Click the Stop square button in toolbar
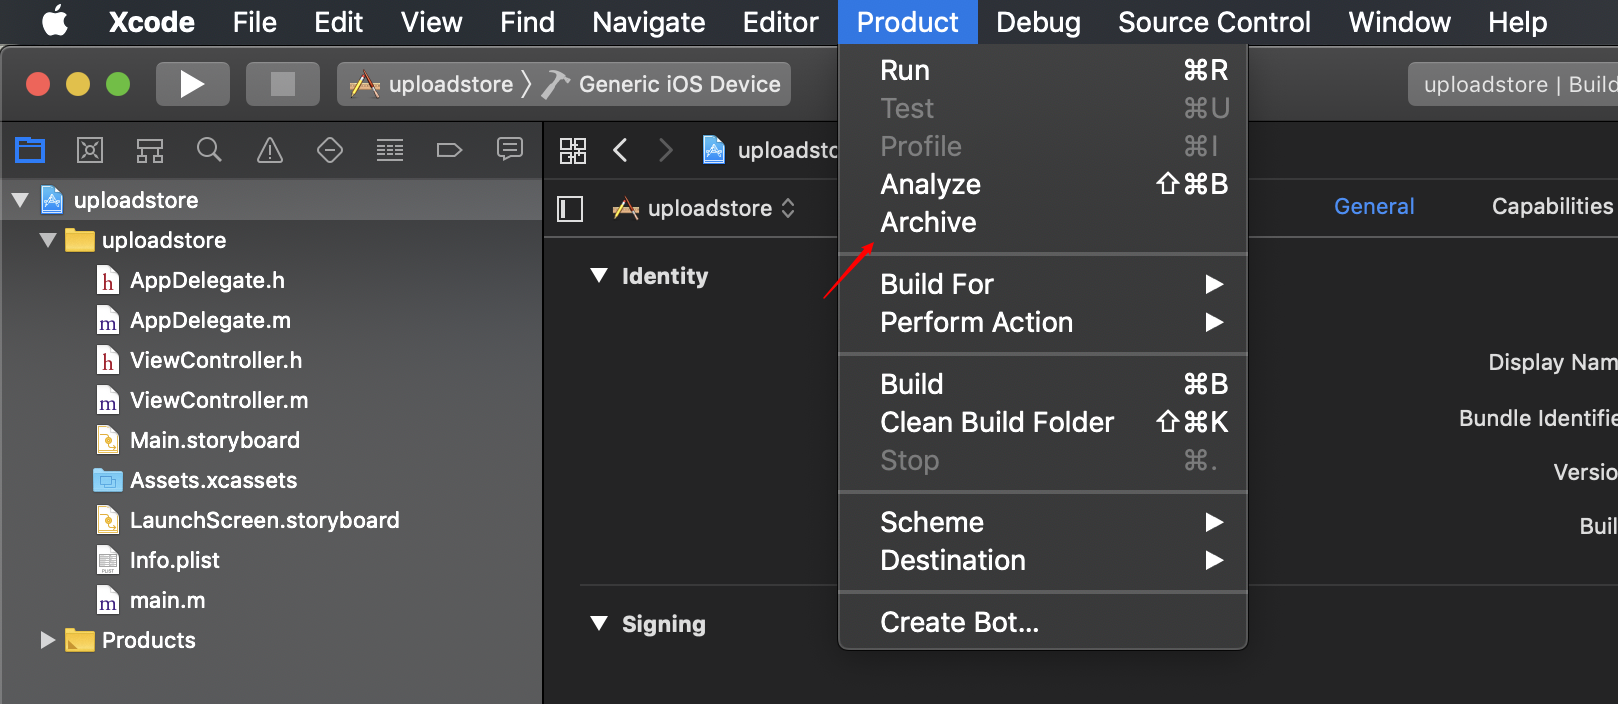Viewport: 1618px width, 704px height. pyautogui.click(x=283, y=84)
